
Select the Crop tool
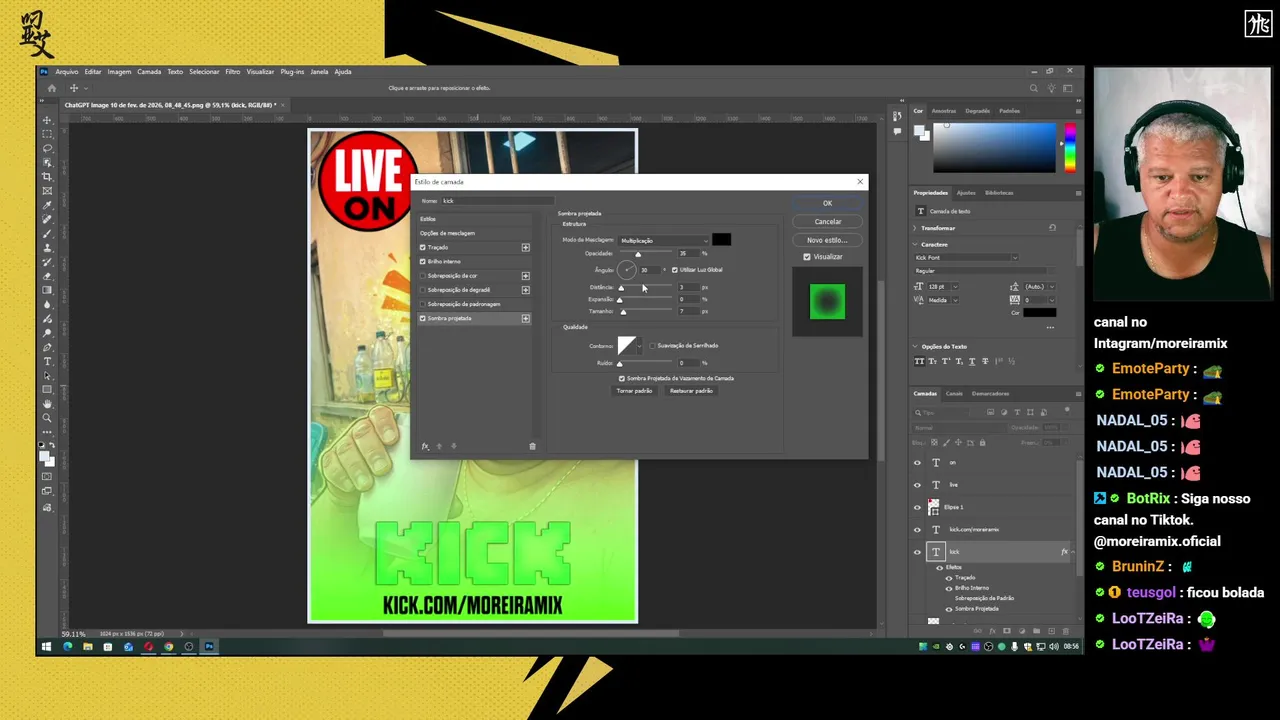pos(47,177)
